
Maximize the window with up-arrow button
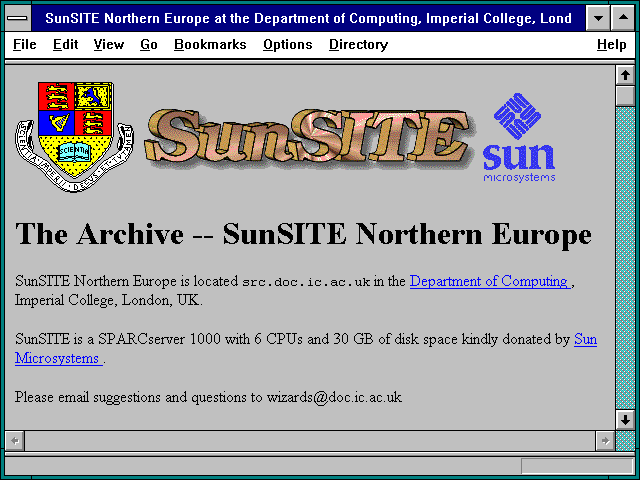click(x=623, y=18)
